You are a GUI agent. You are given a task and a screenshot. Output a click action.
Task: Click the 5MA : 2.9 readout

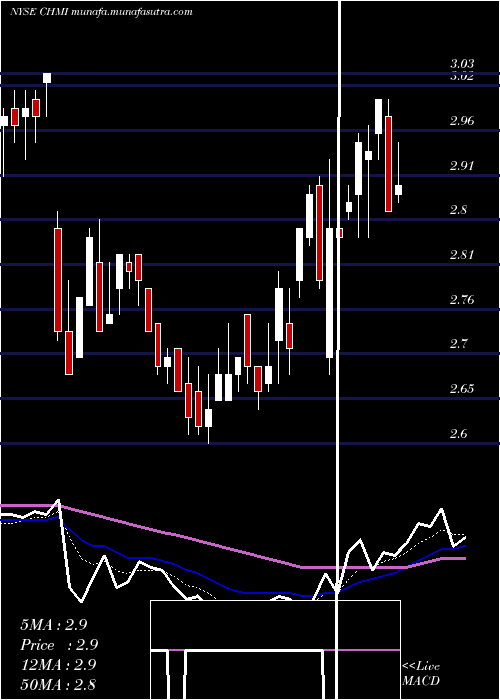54,625
